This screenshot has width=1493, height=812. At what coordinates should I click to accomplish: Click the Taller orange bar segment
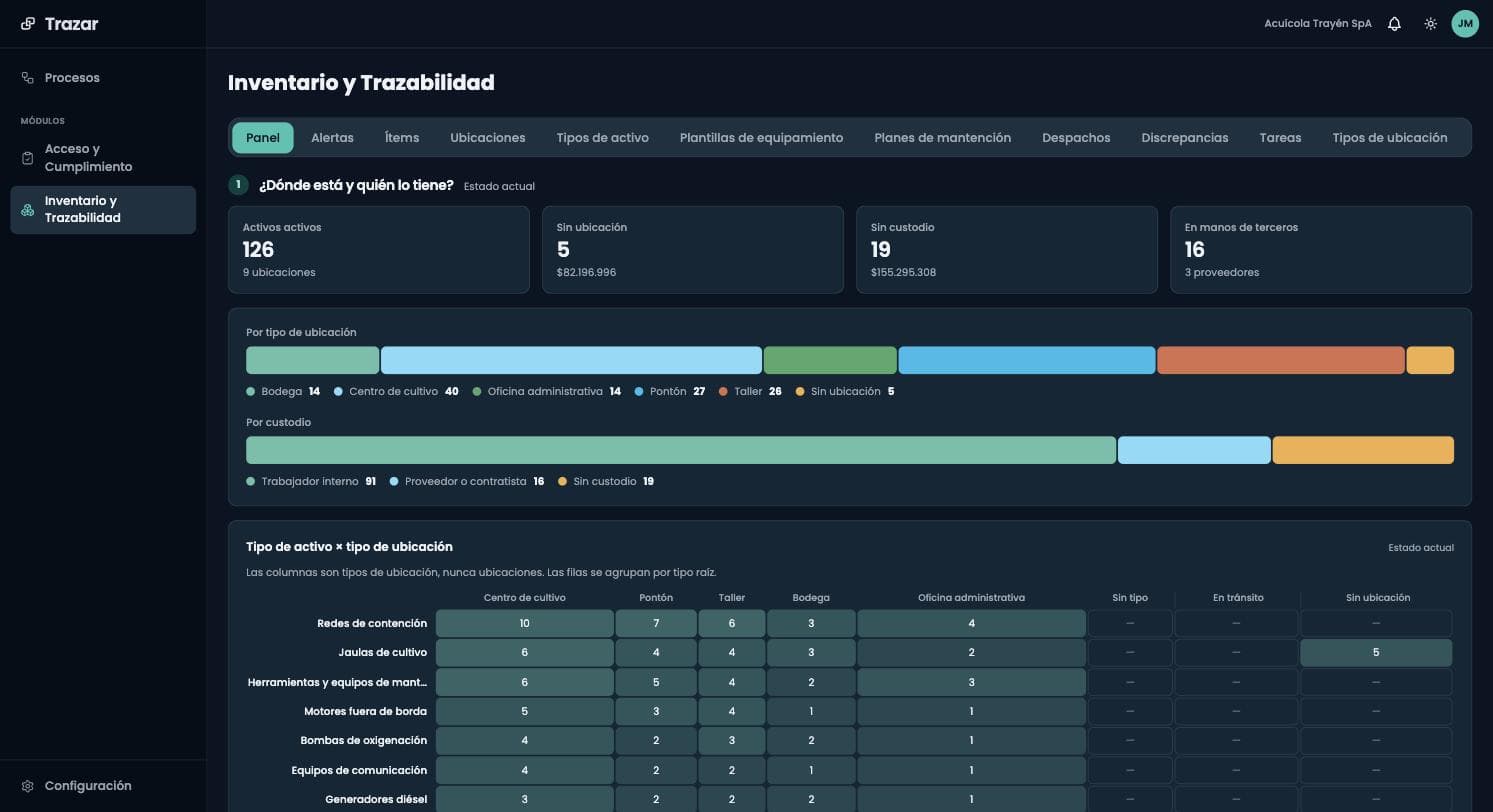(1281, 360)
